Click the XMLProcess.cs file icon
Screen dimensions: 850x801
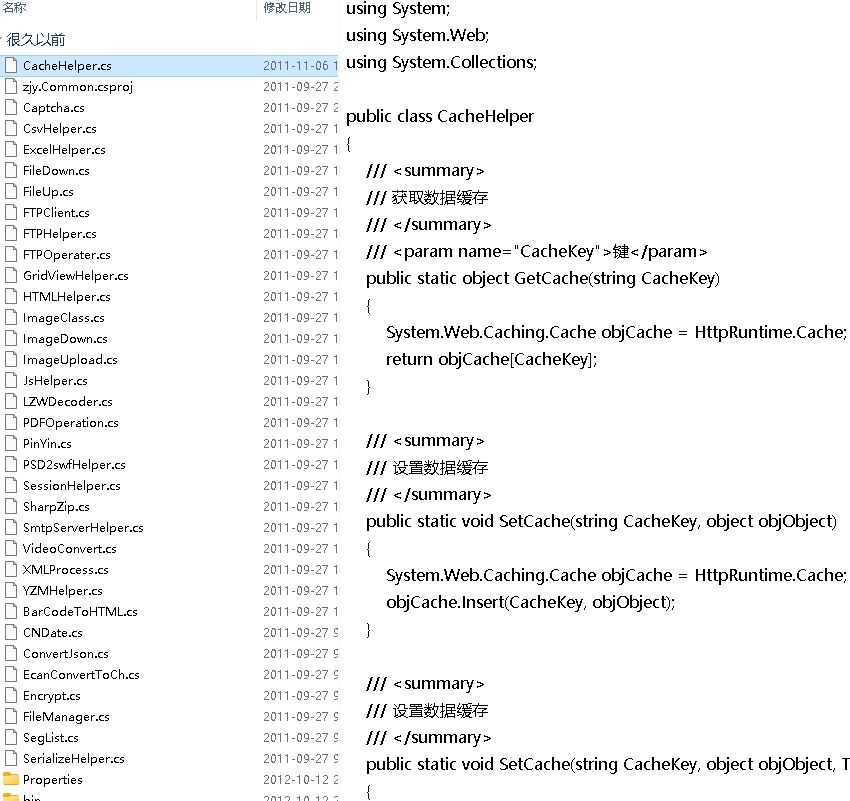click(11, 570)
